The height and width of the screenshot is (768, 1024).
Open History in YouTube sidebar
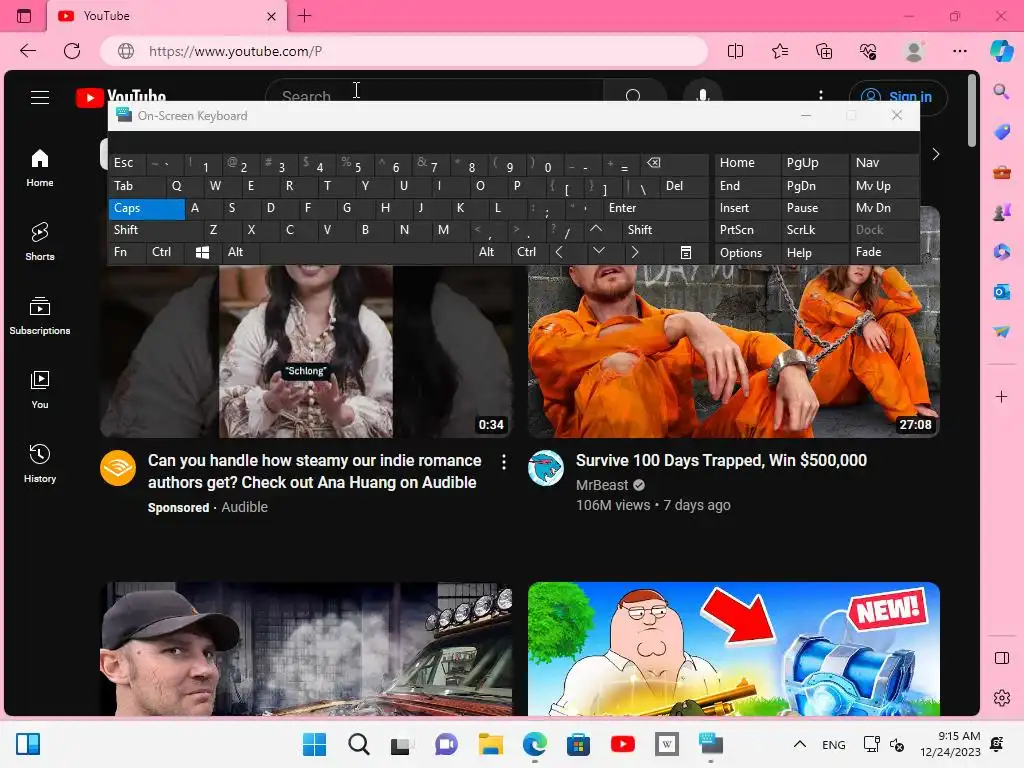tap(40, 463)
